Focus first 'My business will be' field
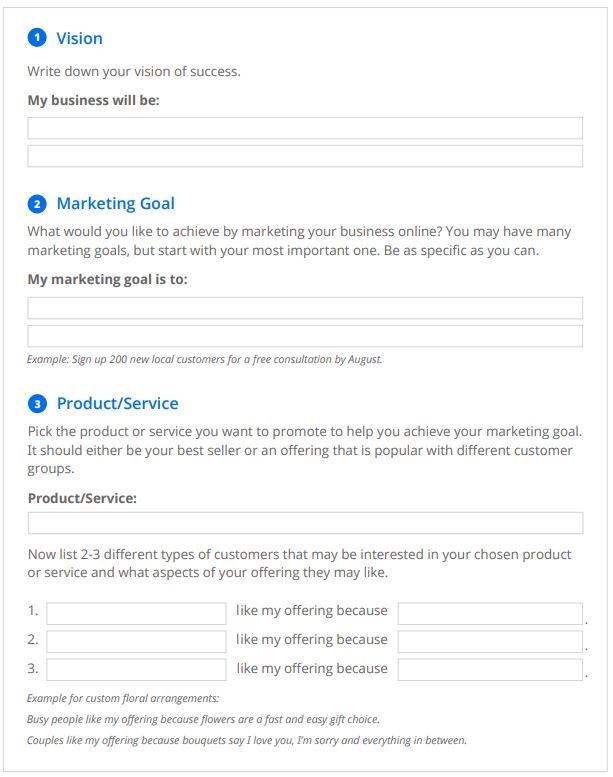 305,128
